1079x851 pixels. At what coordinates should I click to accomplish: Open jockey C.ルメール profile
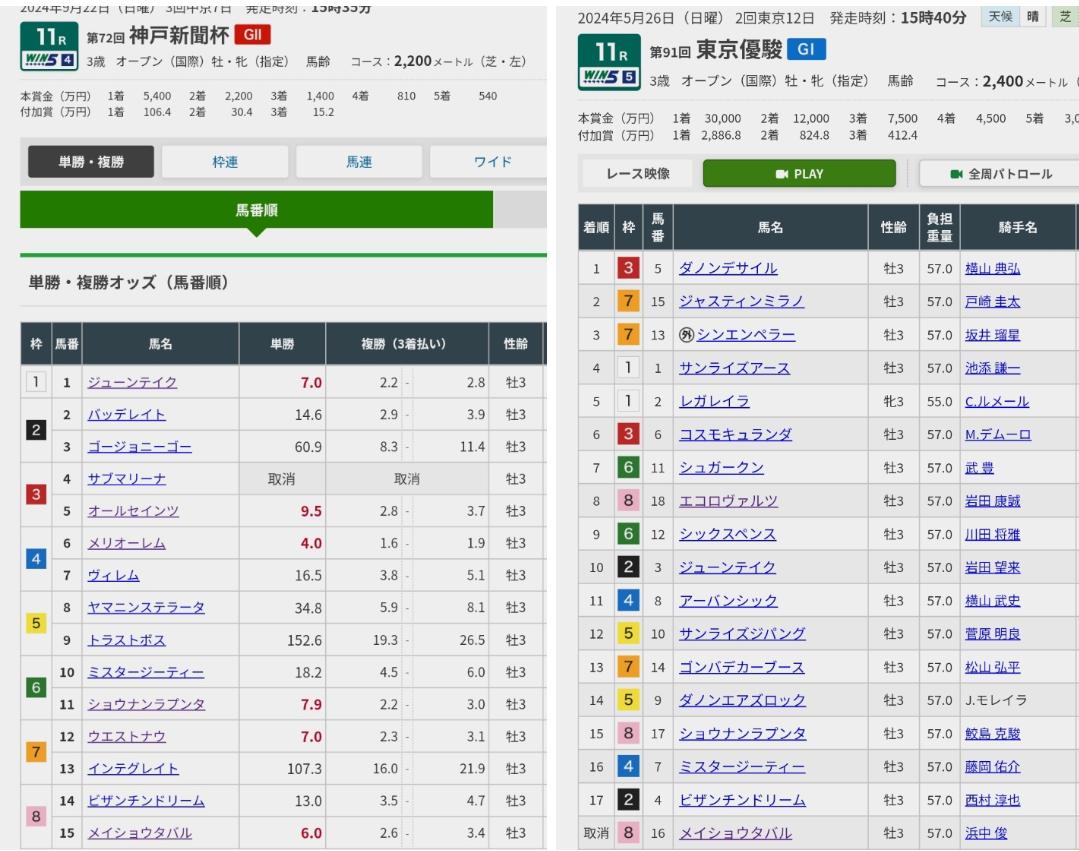[x=996, y=402]
